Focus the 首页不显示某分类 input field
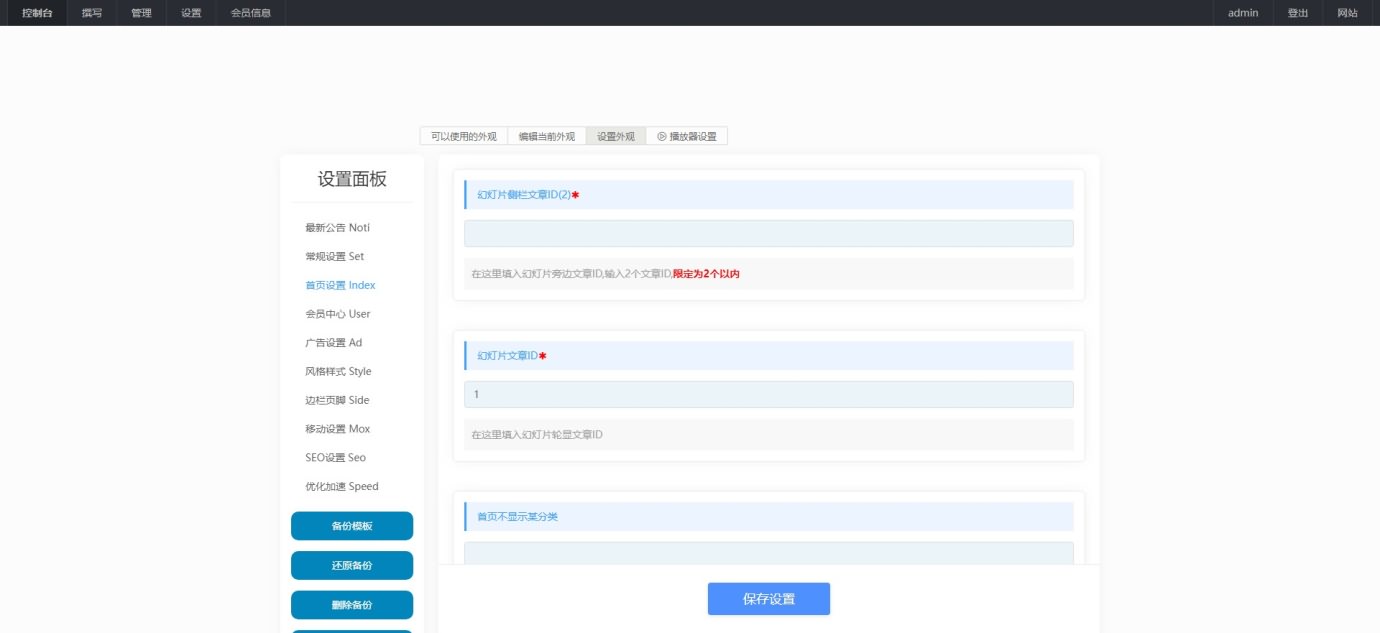The image size is (1380, 633). point(769,553)
